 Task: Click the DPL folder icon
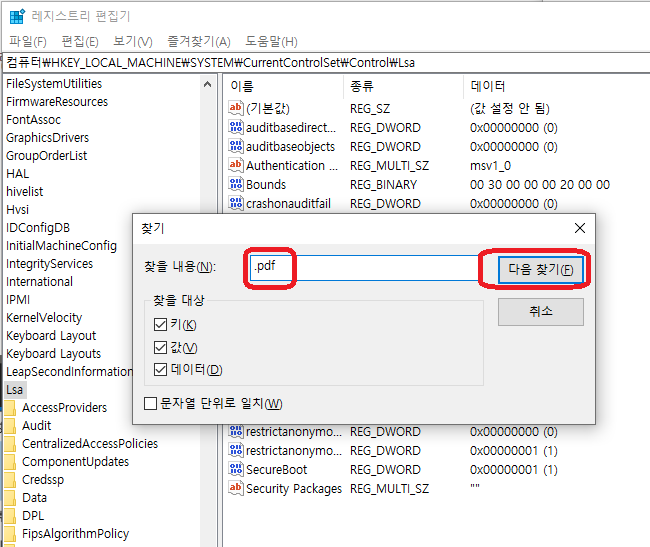(x=10, y=516)
